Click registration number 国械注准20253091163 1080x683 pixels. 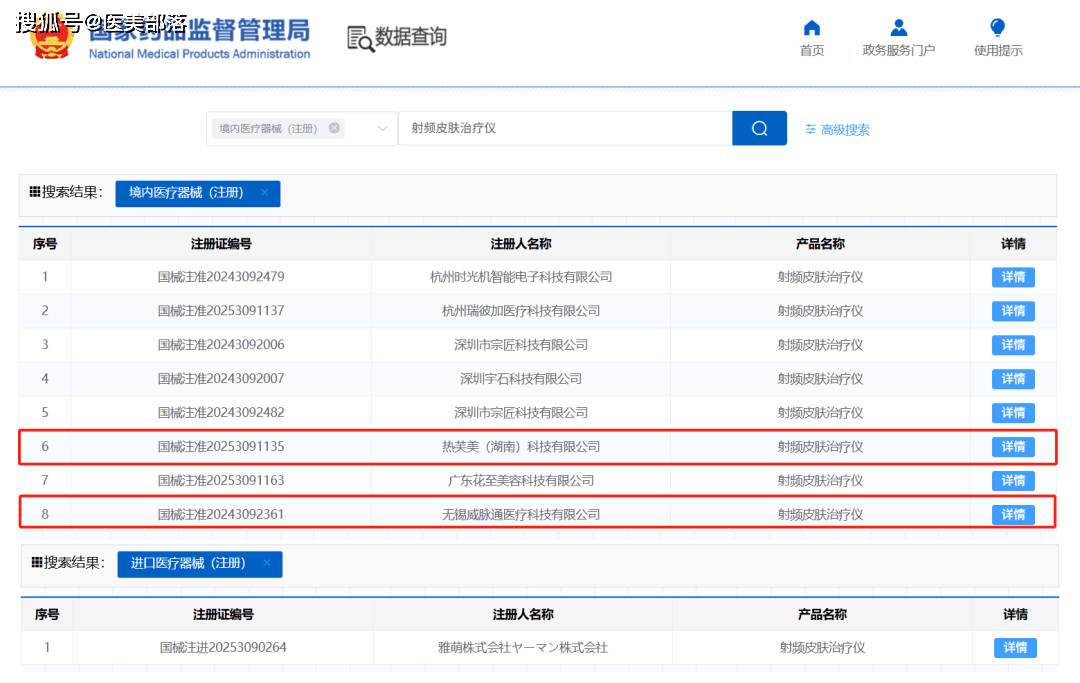(x=221, y=480)
